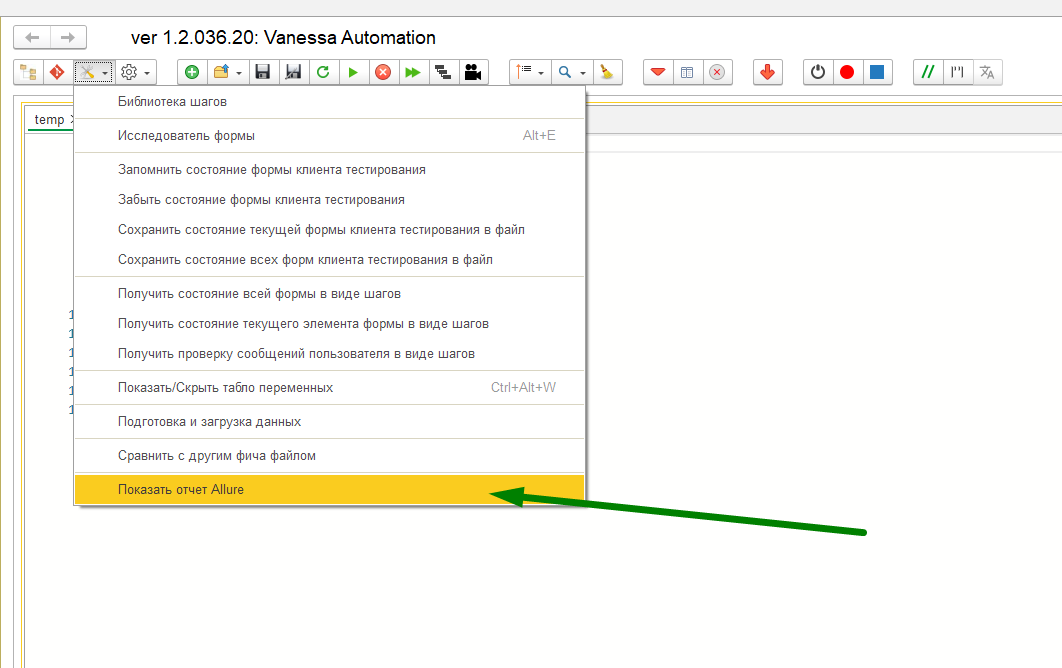Click the video camera icon
Screen dimensions: 1062x668
tap(473, 72)
